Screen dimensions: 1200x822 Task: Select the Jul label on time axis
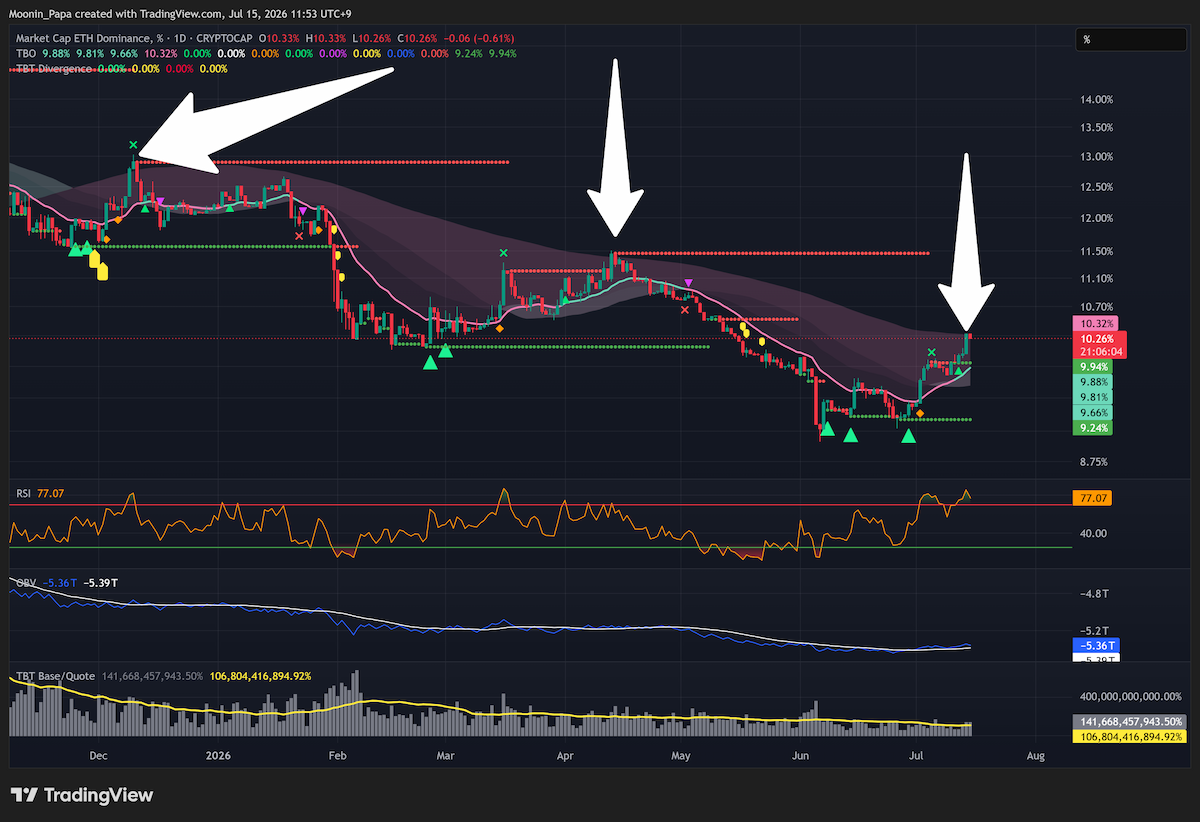(x=918, y=757)
